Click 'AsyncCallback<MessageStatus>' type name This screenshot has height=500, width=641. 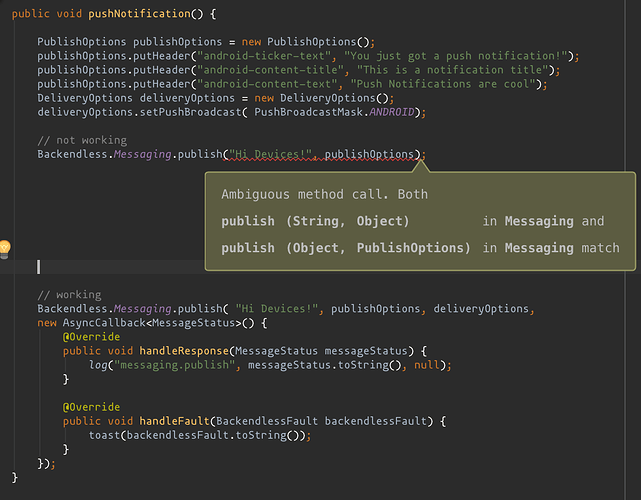click(152, 323)
